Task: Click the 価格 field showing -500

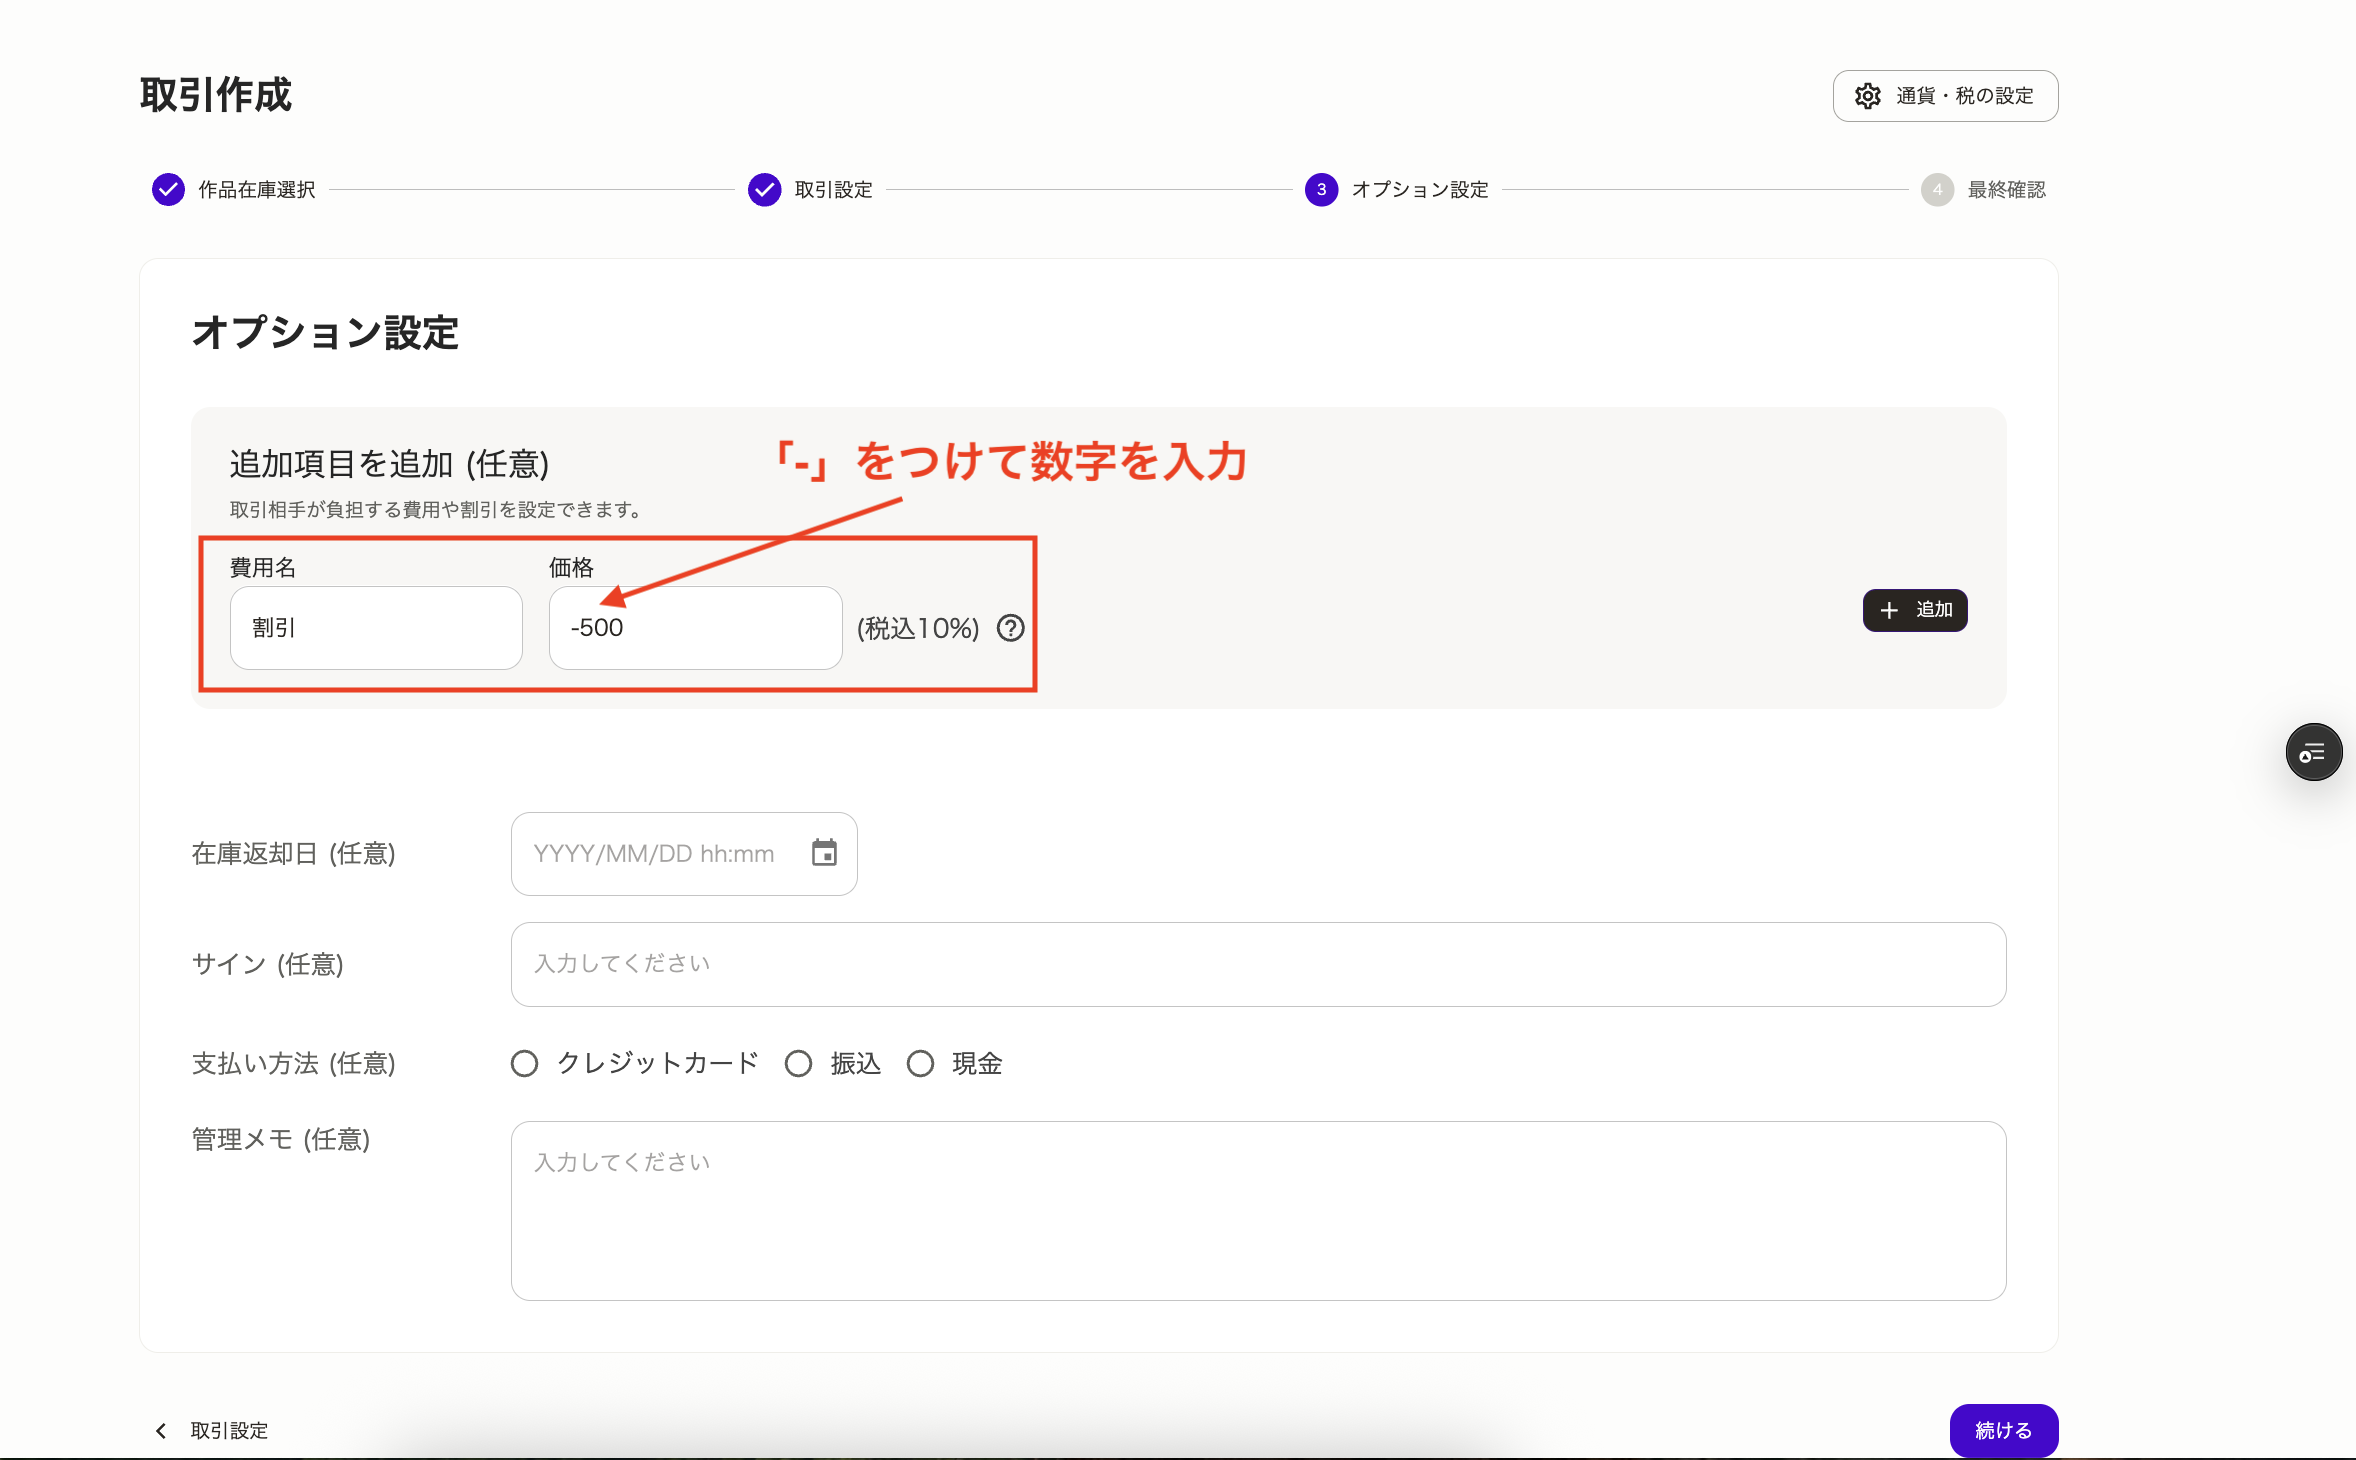Action: (695, 628)
